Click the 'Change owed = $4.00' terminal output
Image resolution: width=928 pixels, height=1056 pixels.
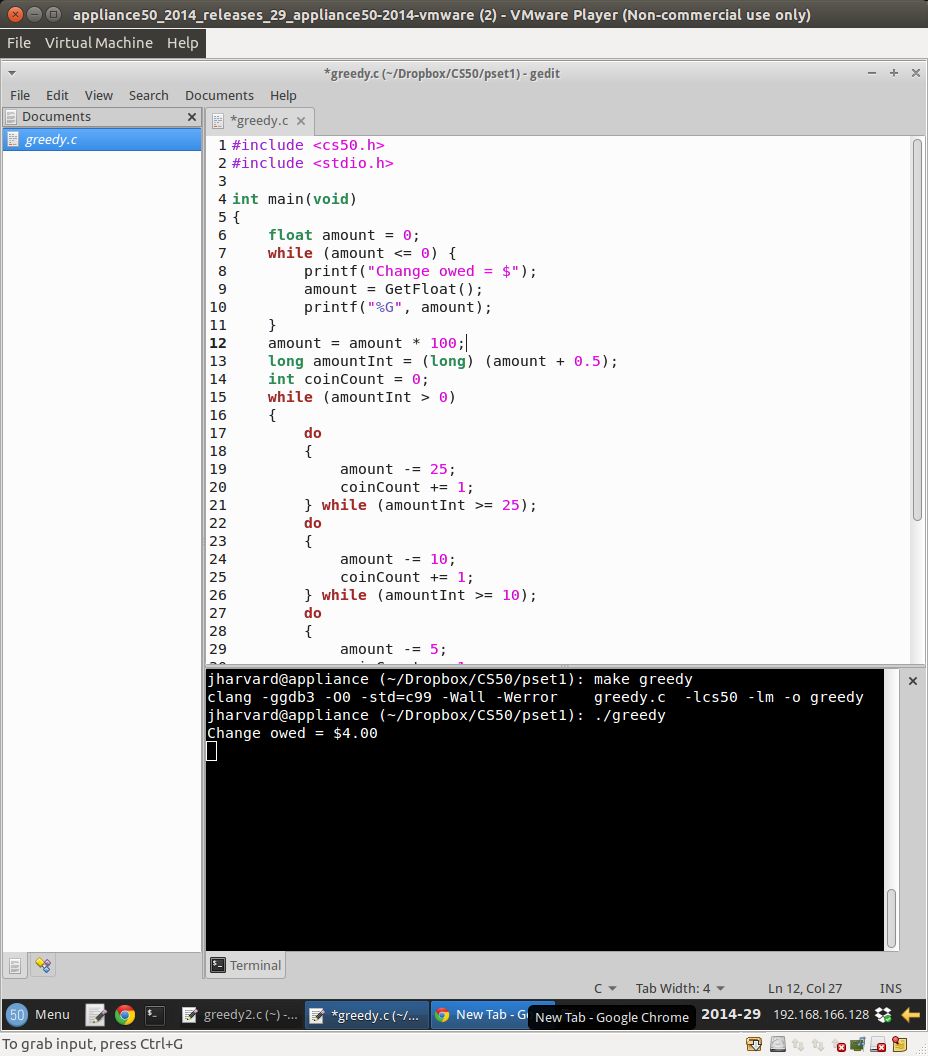[292, 733]
